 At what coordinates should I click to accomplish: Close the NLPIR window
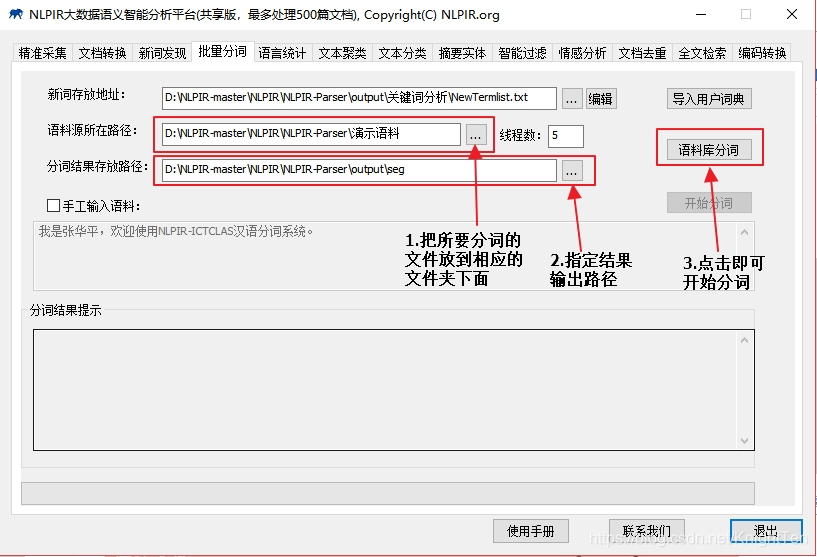[x=792, y=15]
